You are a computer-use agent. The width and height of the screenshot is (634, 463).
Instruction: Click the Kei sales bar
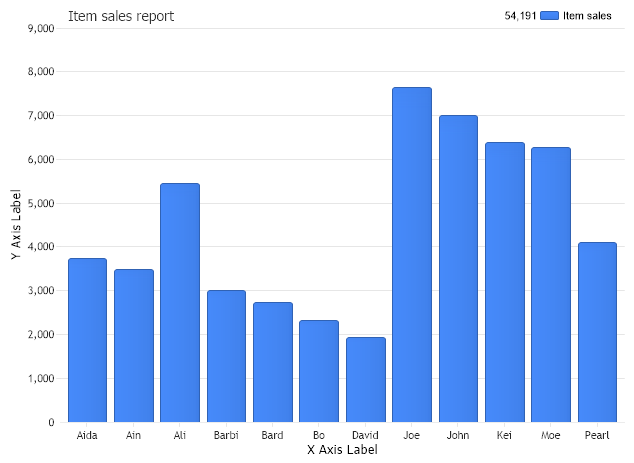pyautogui.click(x=505, y=282)
